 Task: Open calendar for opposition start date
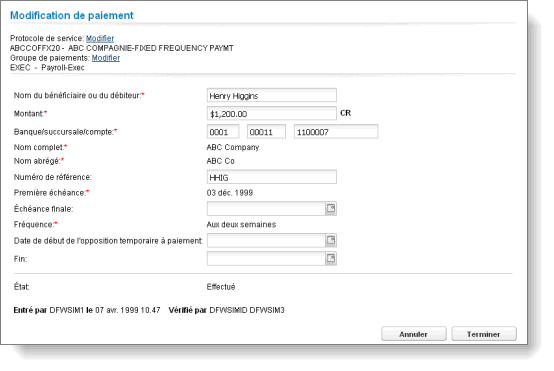click(331, 241)
